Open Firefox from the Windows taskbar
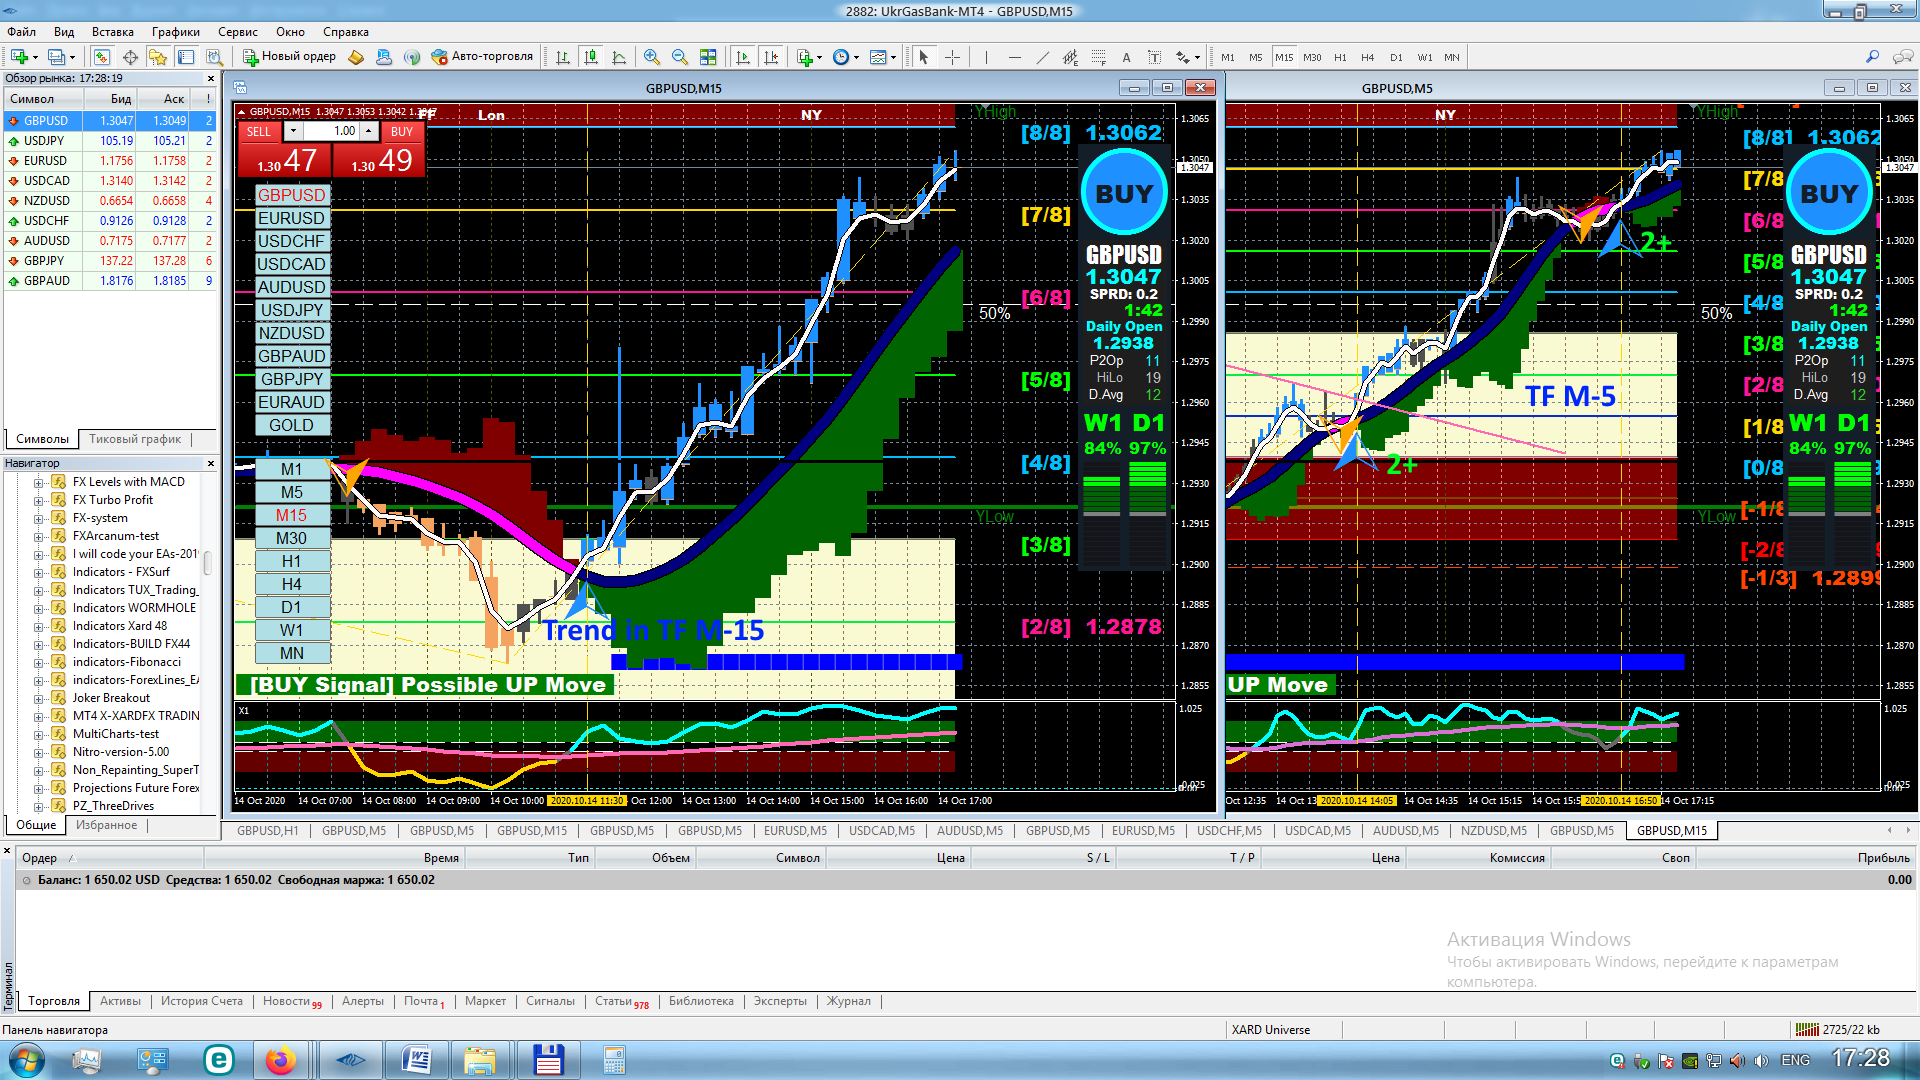1920x1080 pixels. pos(281,1059)
